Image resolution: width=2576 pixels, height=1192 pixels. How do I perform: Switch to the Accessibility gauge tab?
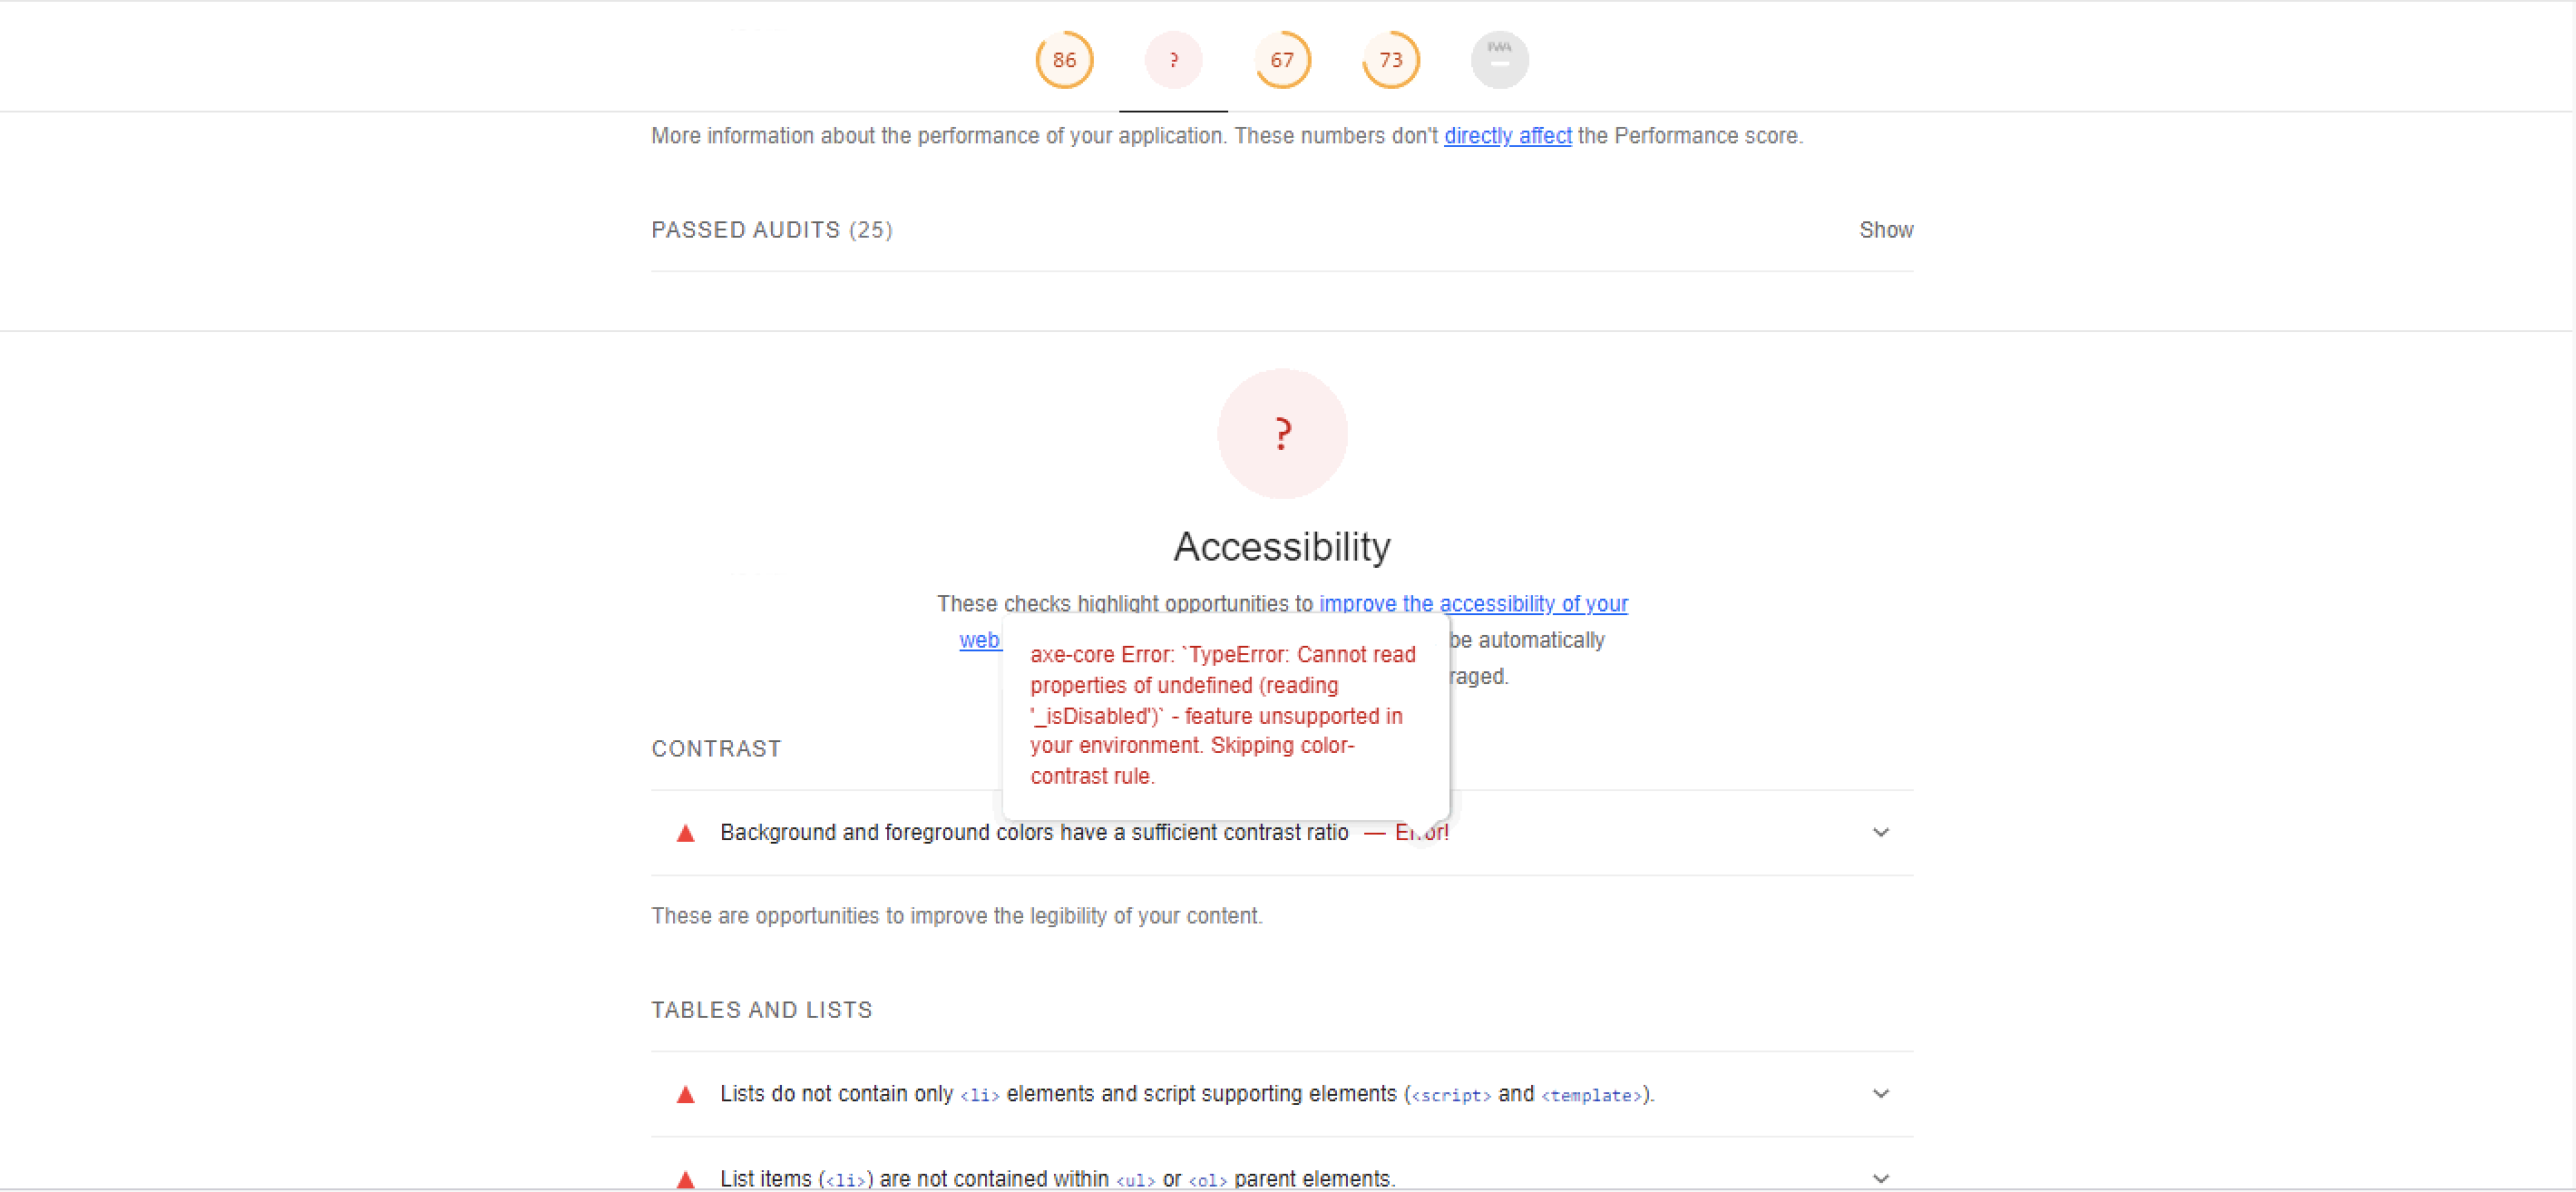pyautogui.click(x=1173, y=59)
